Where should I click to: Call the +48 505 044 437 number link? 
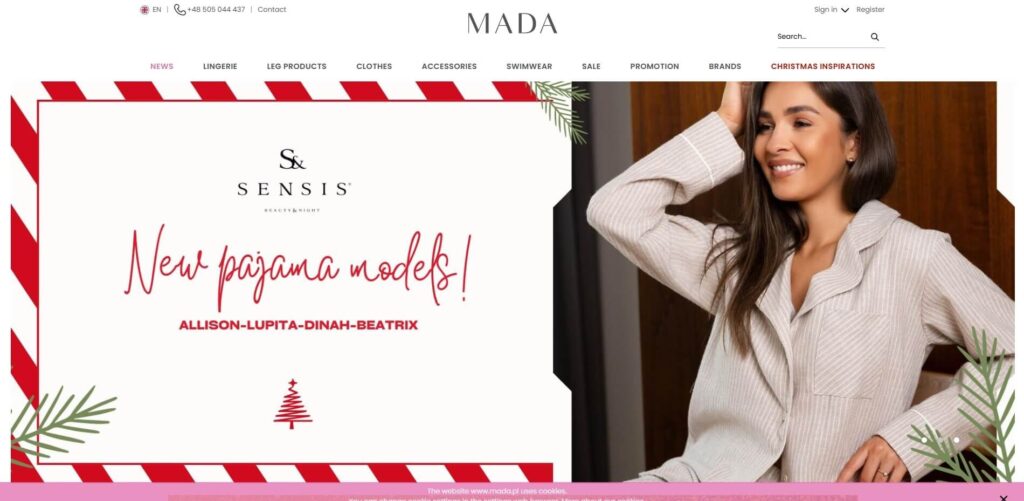(x=216, y=10)
